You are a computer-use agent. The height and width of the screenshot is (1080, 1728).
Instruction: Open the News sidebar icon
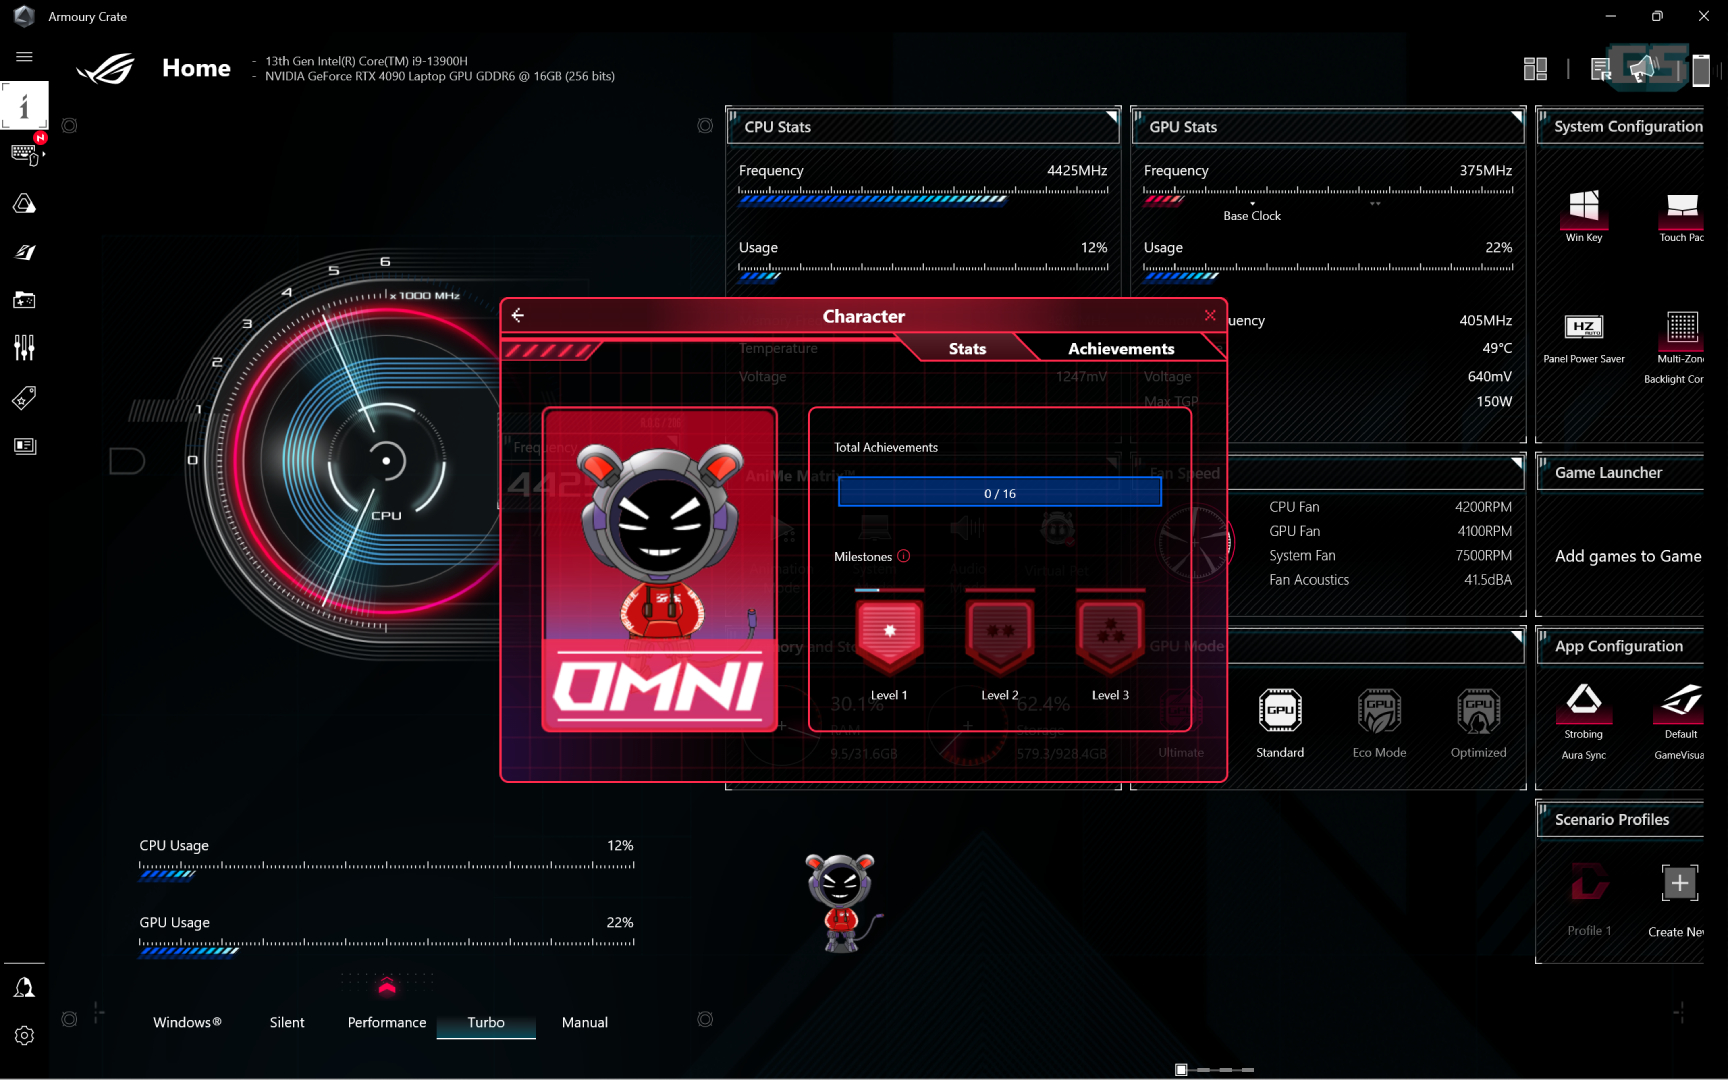(x=24, y=446)
